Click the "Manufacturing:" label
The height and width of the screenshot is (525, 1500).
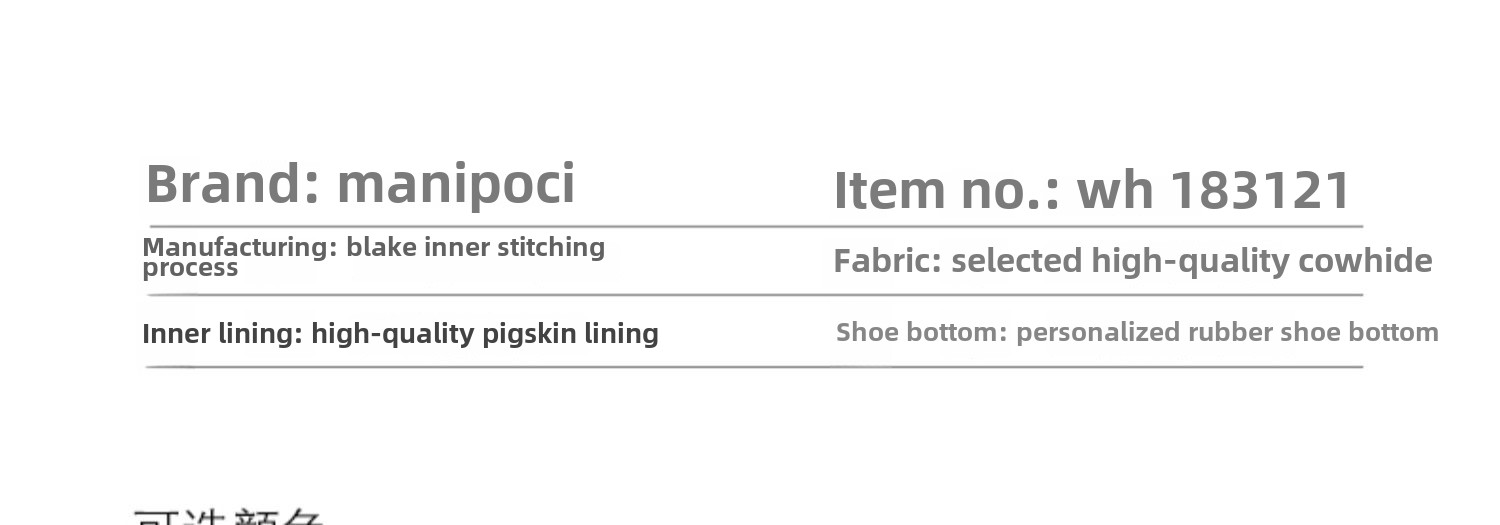[240, 247]
